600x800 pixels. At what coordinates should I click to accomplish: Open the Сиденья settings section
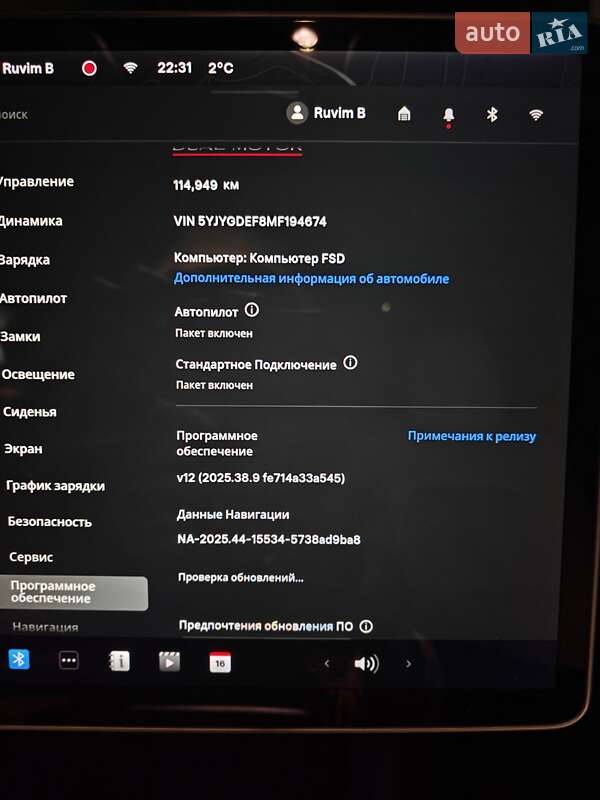[x=30, y=412]
